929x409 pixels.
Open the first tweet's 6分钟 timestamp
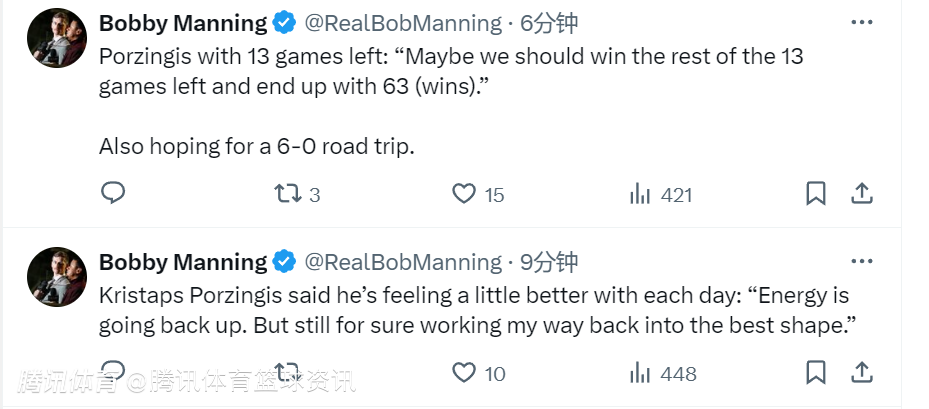coord(548,23)
